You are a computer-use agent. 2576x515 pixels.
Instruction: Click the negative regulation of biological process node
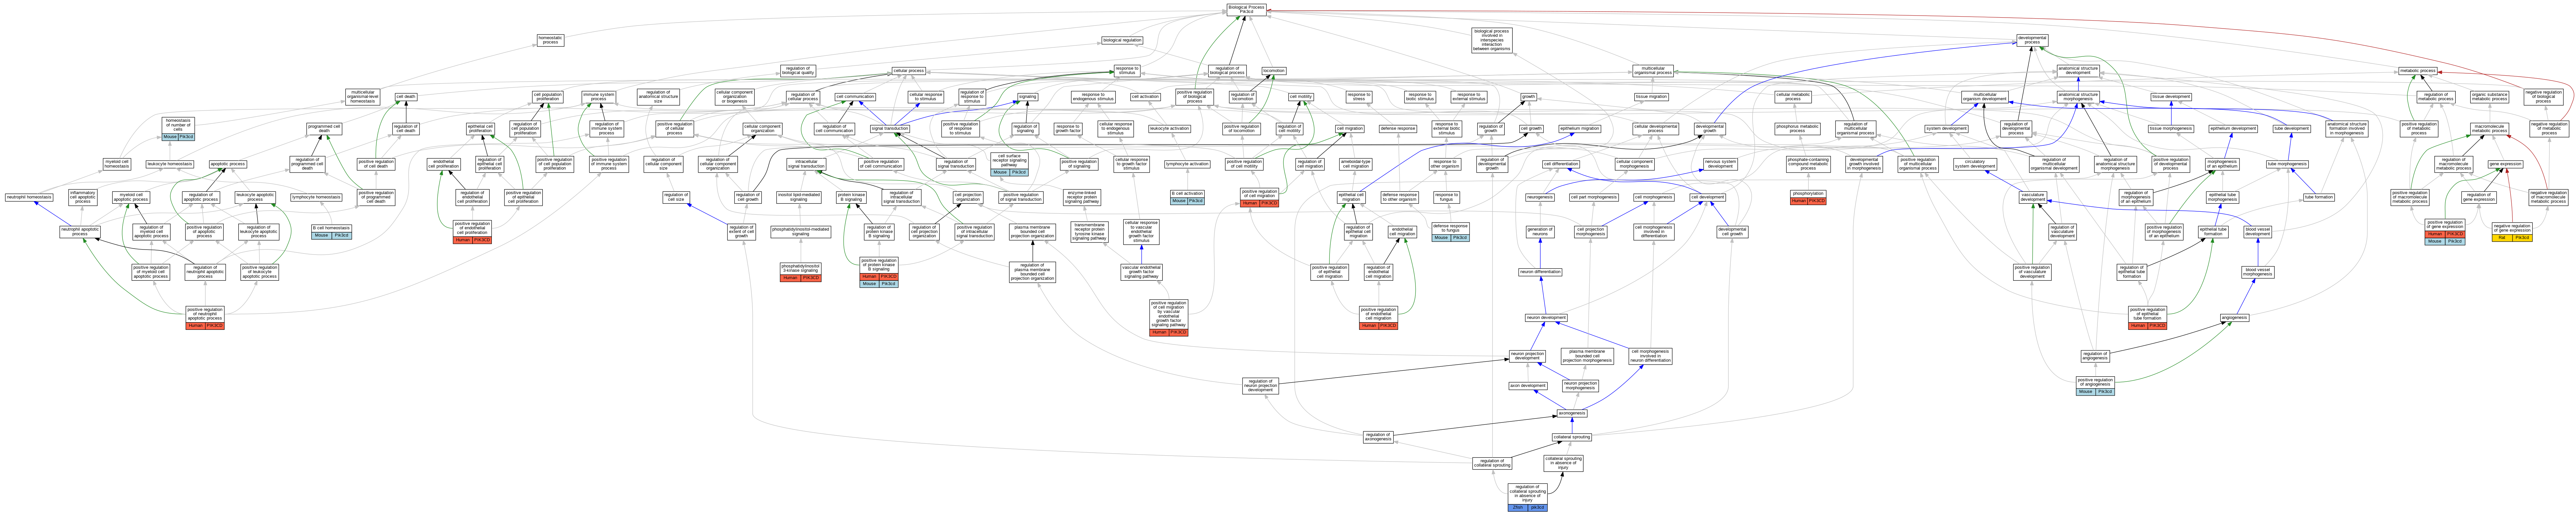click(x=2543, y=97)
